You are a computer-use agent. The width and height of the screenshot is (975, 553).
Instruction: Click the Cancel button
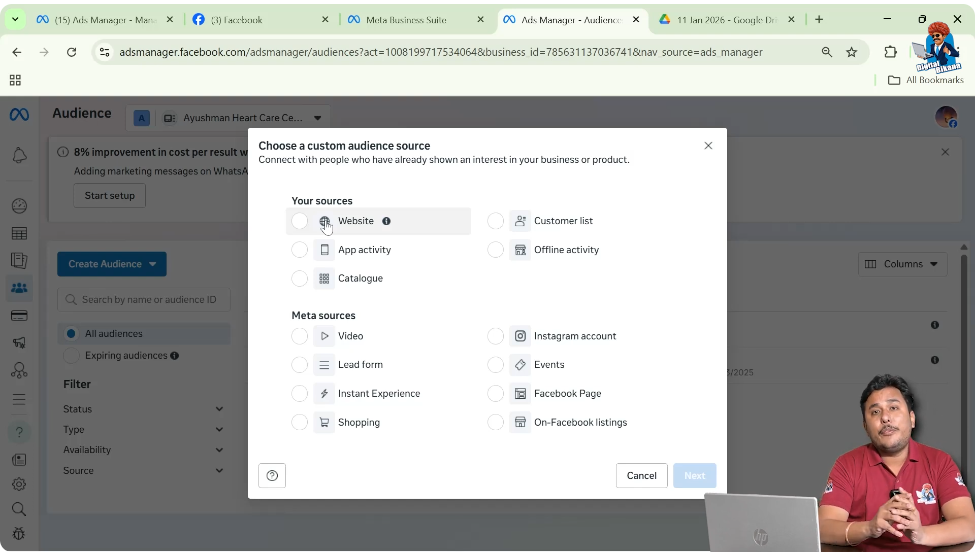coord(642,476)
